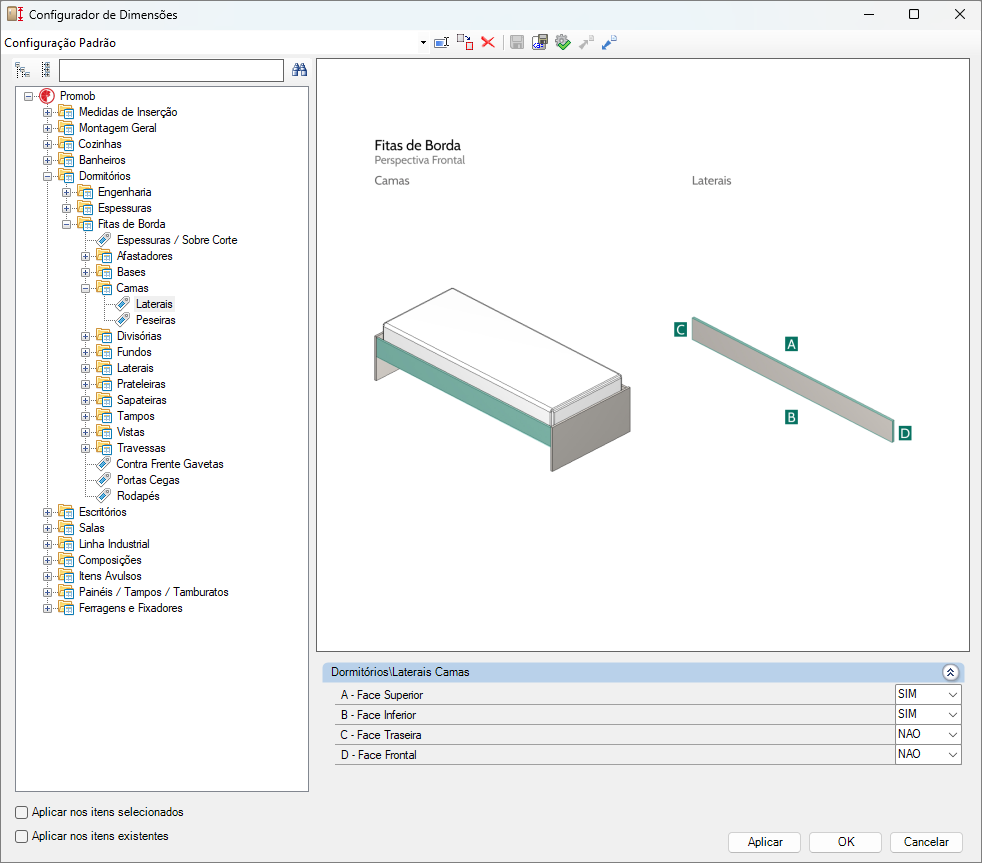This screenshot has height=863, width=982.
Task: Open the Configuração Padrão dropdown arrow
Action: click(423, 43)
